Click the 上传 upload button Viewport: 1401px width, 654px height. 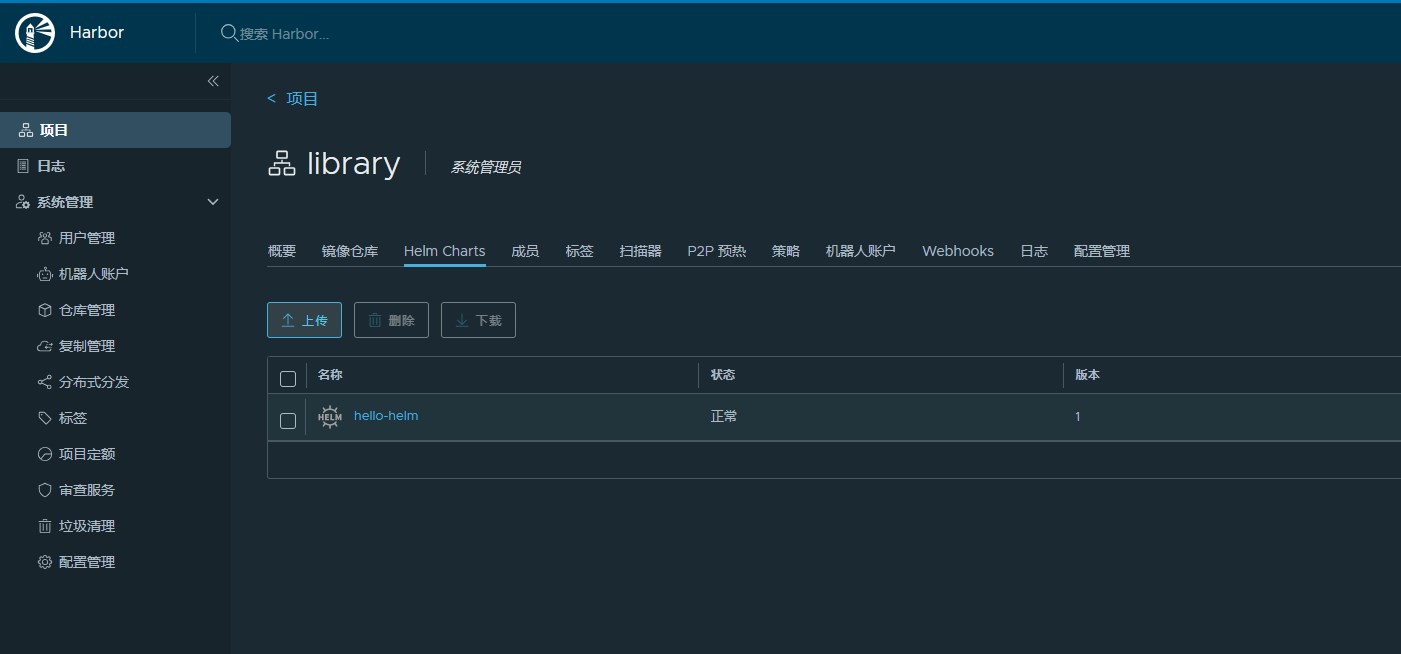coord(304,320)
